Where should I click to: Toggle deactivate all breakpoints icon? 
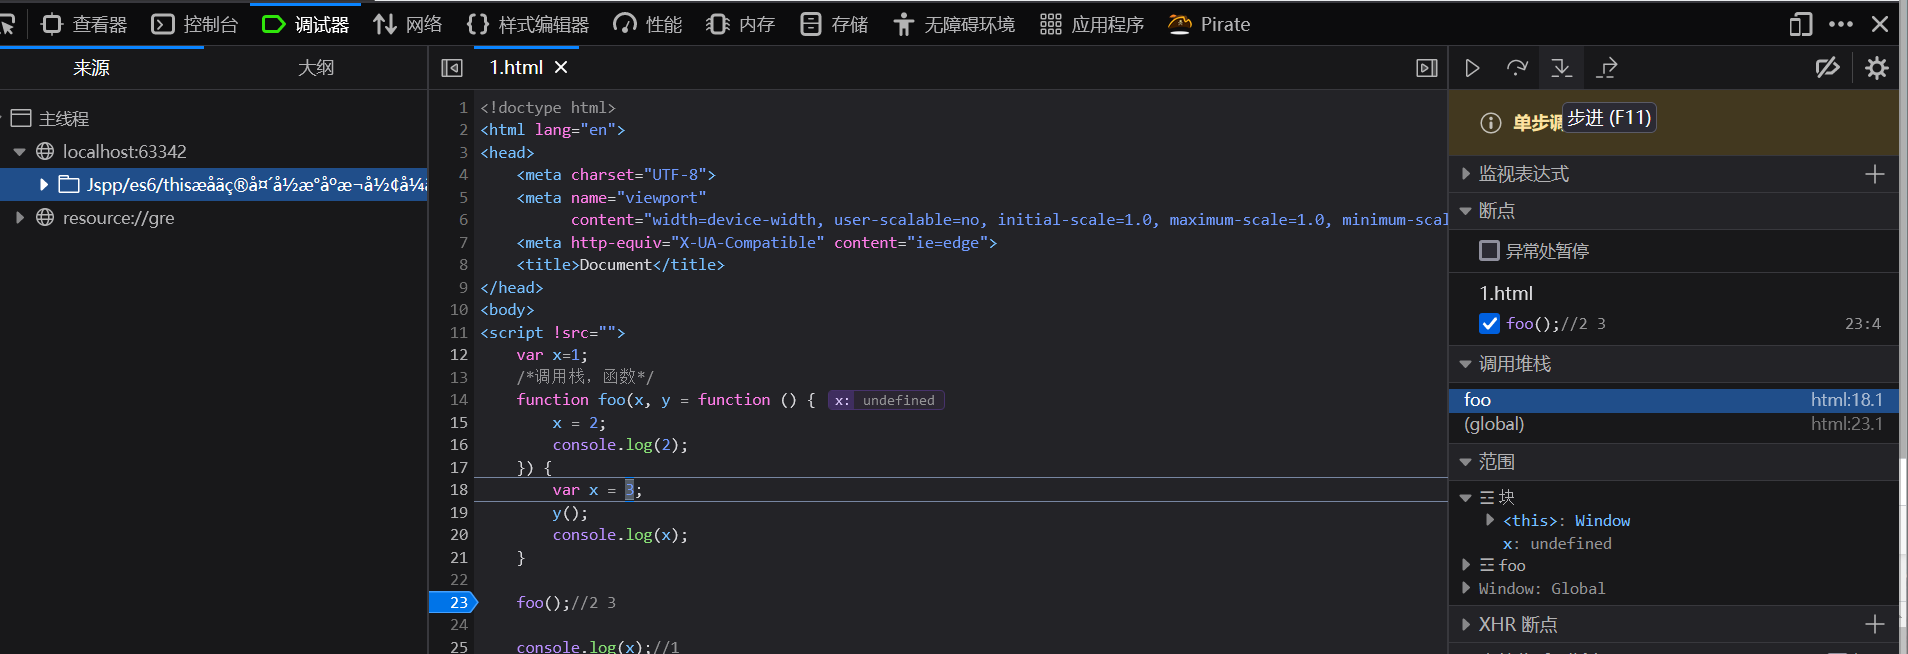(x=1828, y=68)
